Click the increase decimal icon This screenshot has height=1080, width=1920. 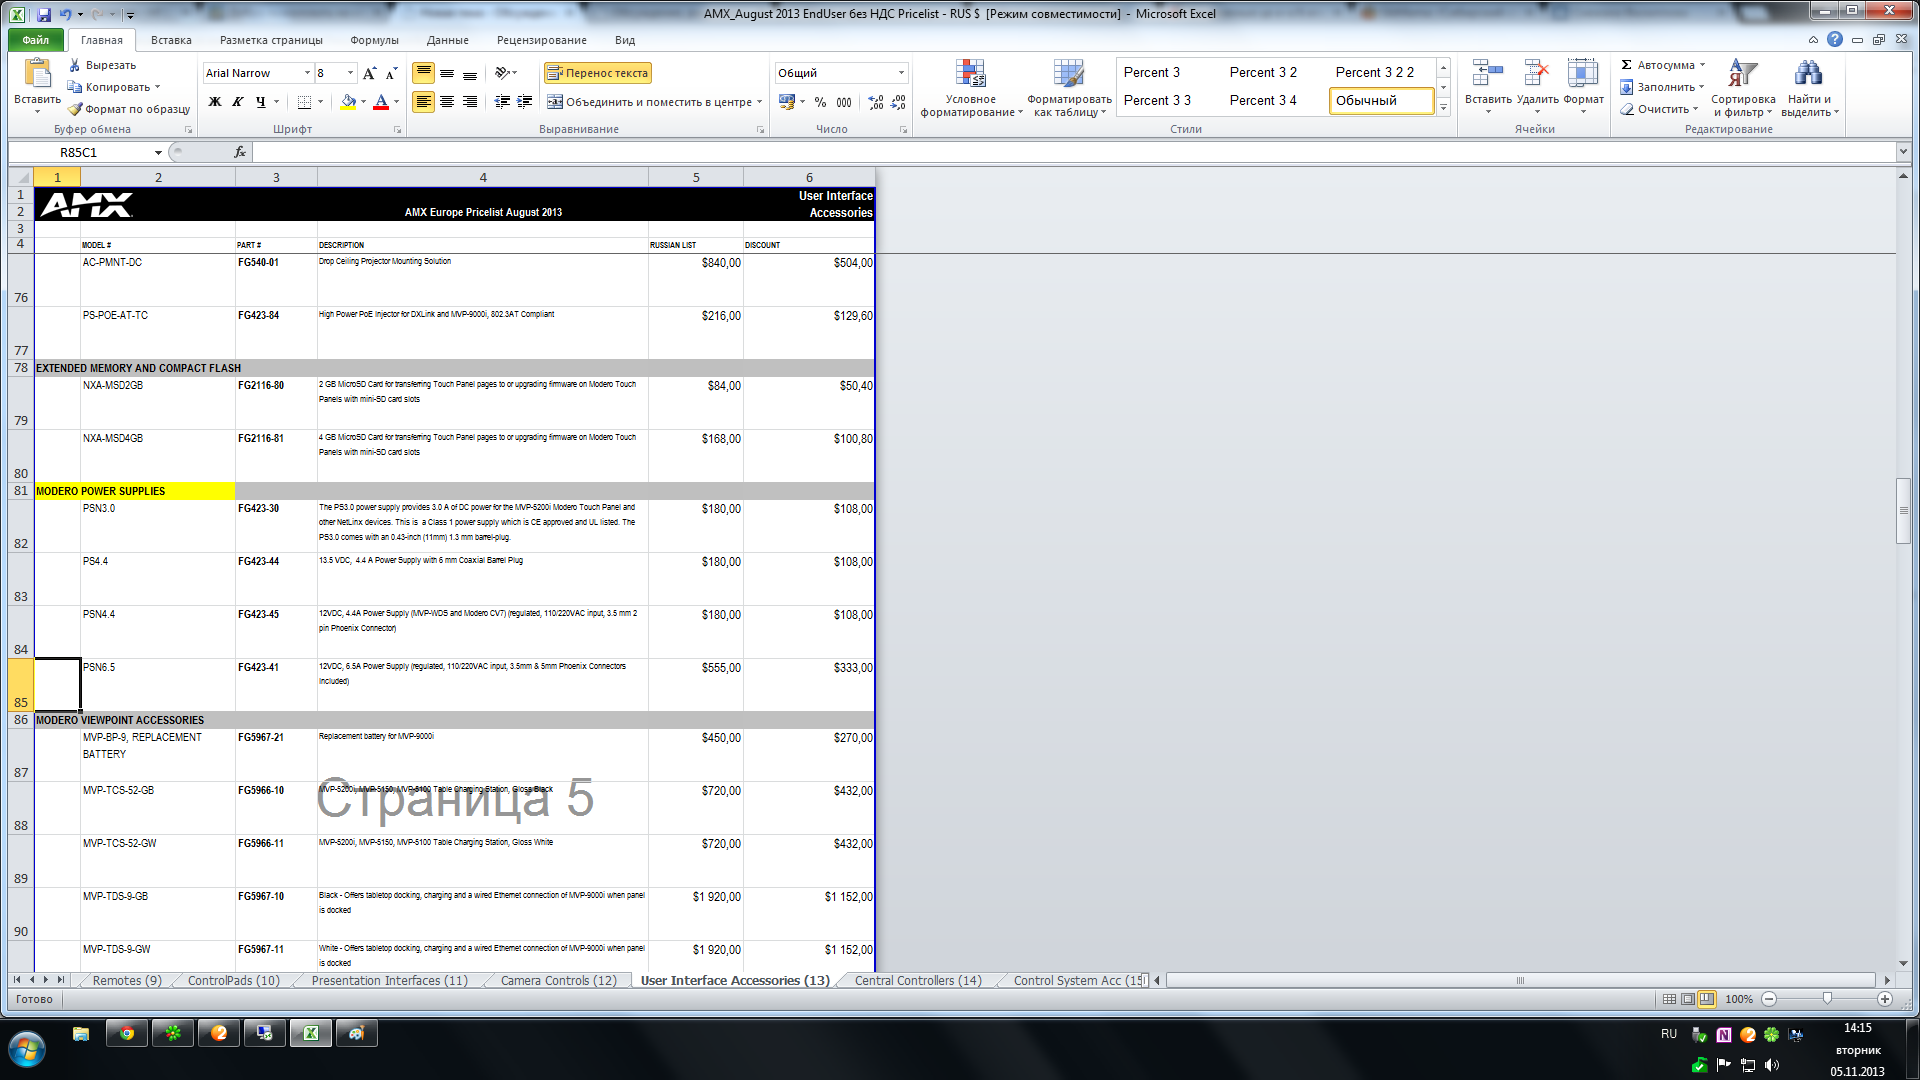[x=876, y=102]
